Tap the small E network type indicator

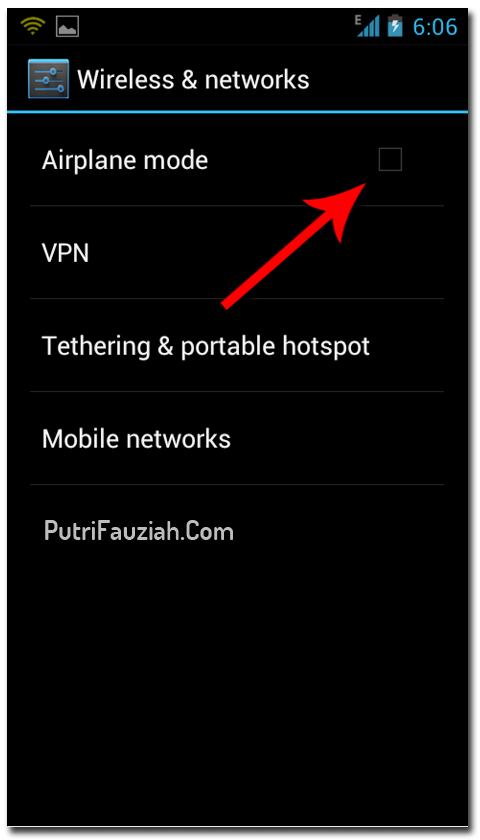click(x=358, y=20)
